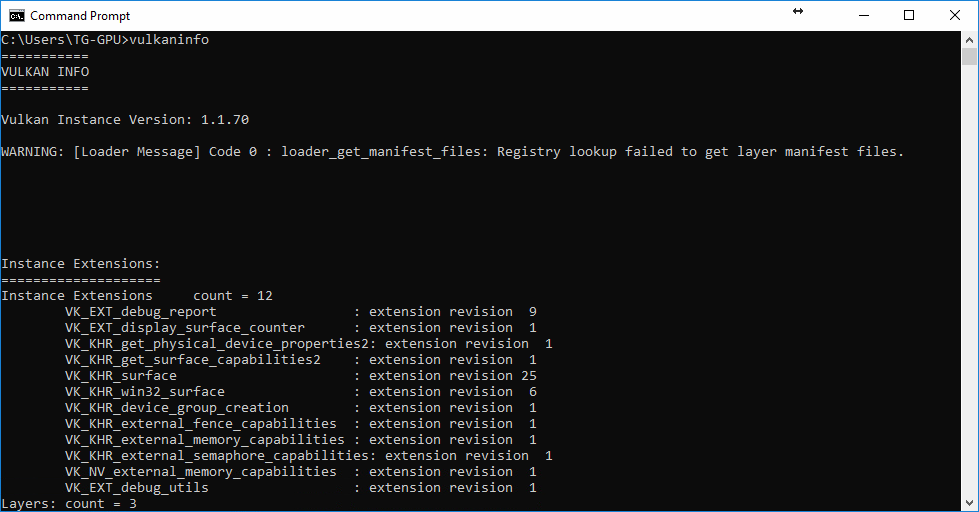Click the empty scrollbar track below the thumb

click(x=969, y=280)
